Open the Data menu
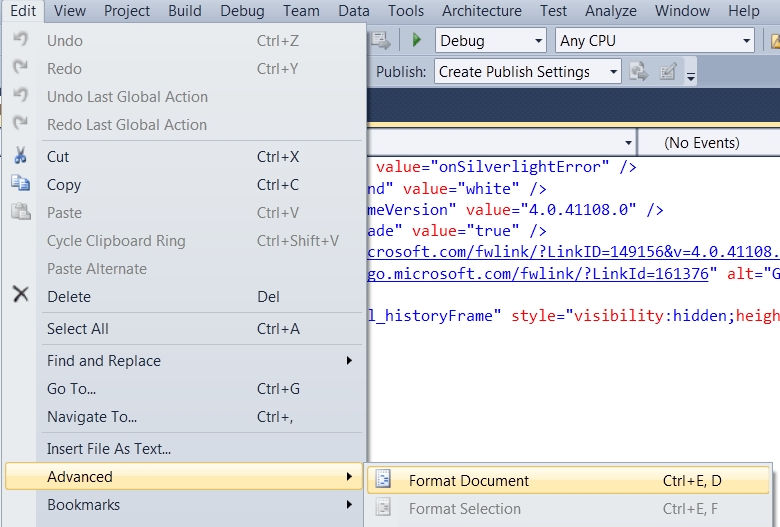The width and height of the screenshot is (780, 527). [354, 11]
